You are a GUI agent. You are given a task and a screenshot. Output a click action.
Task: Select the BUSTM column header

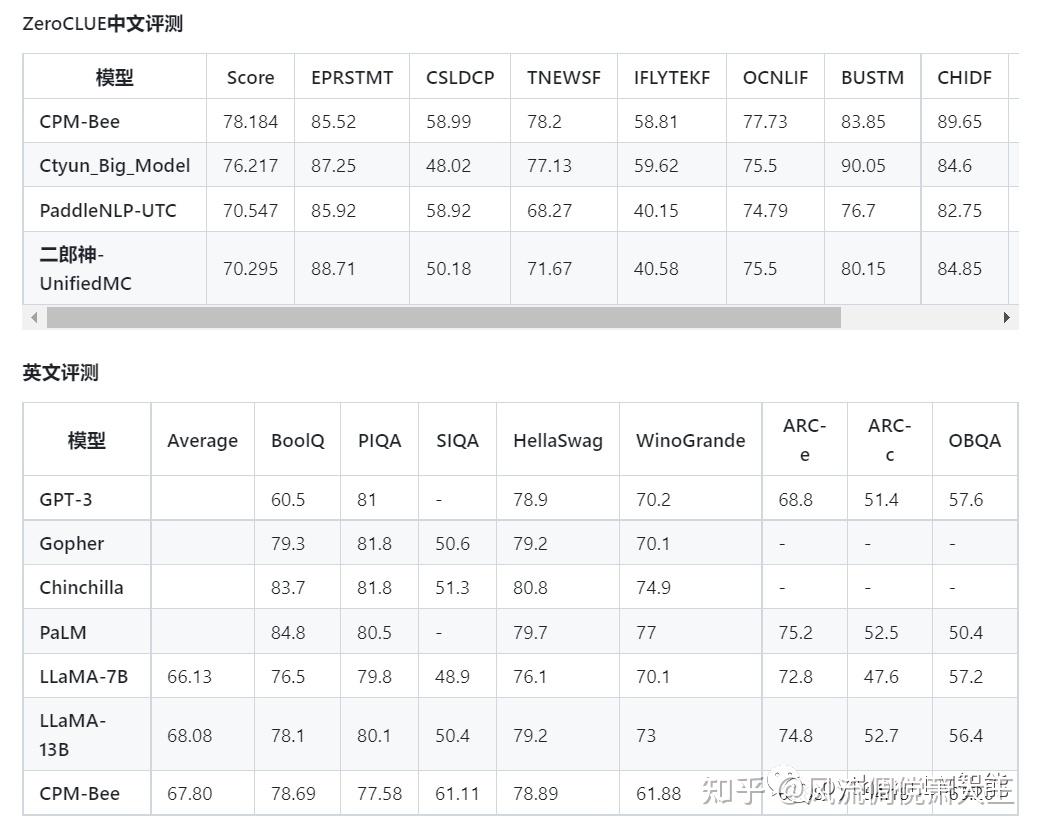tap(872, 77)
